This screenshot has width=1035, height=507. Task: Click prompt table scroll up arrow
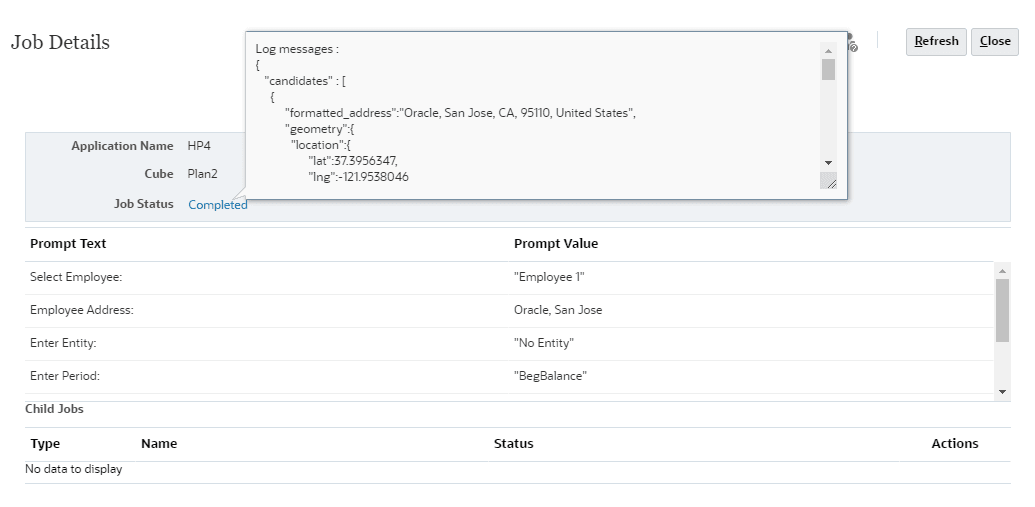(x=1002, y=270)
